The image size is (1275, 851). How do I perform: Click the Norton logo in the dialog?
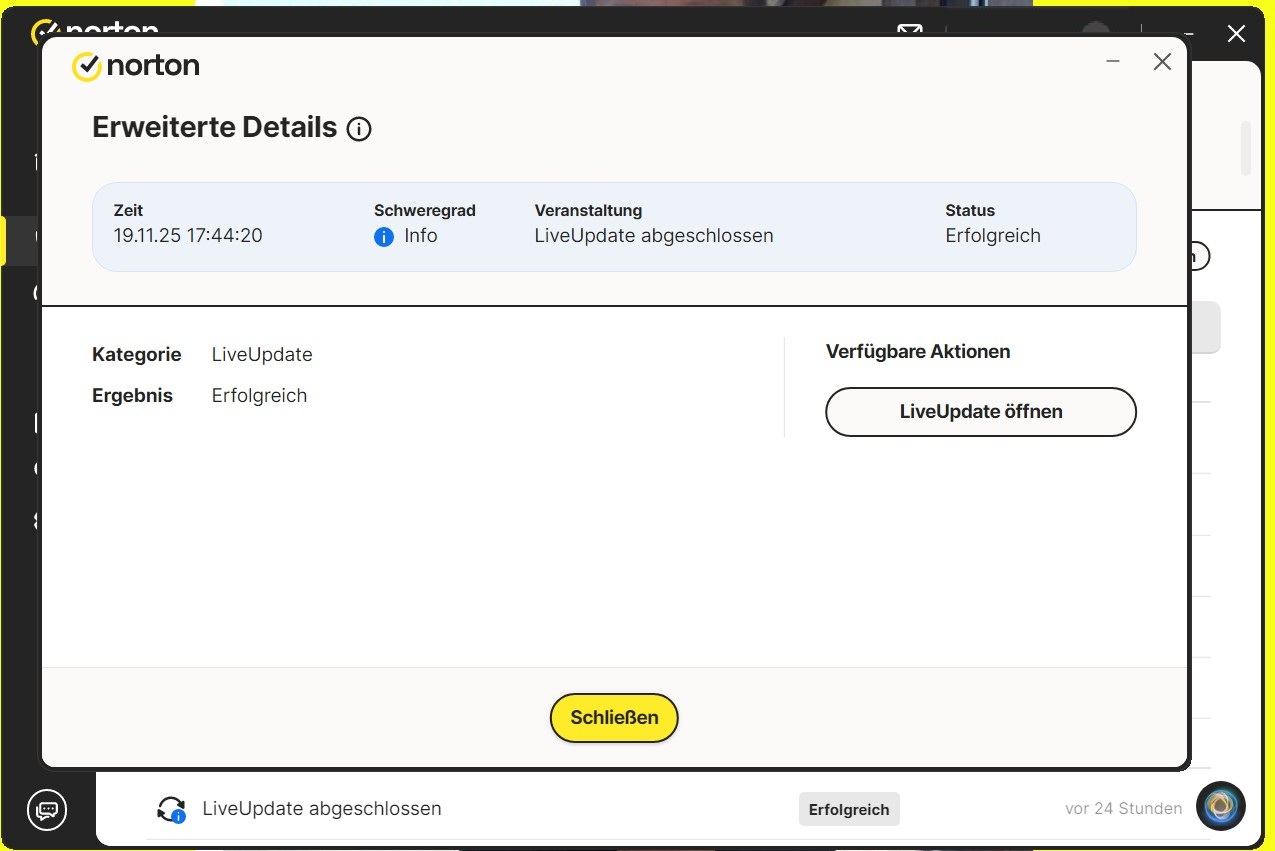tap(136, 66)
